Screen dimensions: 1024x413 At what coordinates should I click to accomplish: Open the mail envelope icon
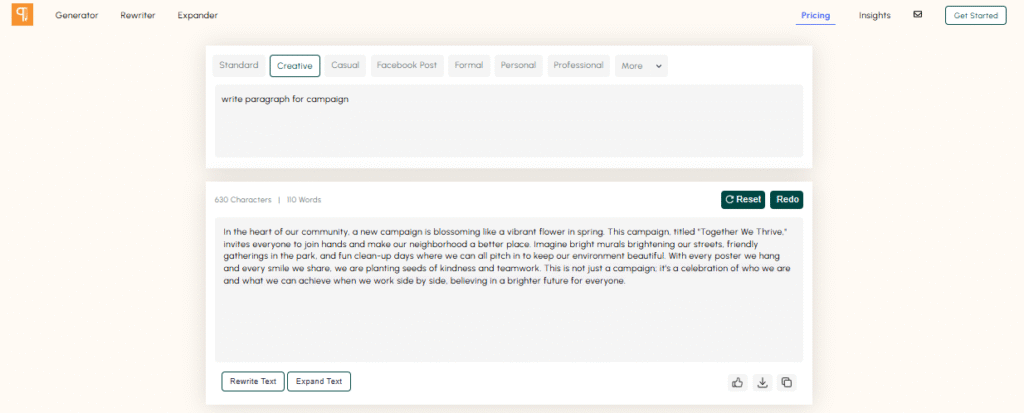click(918, 14)
